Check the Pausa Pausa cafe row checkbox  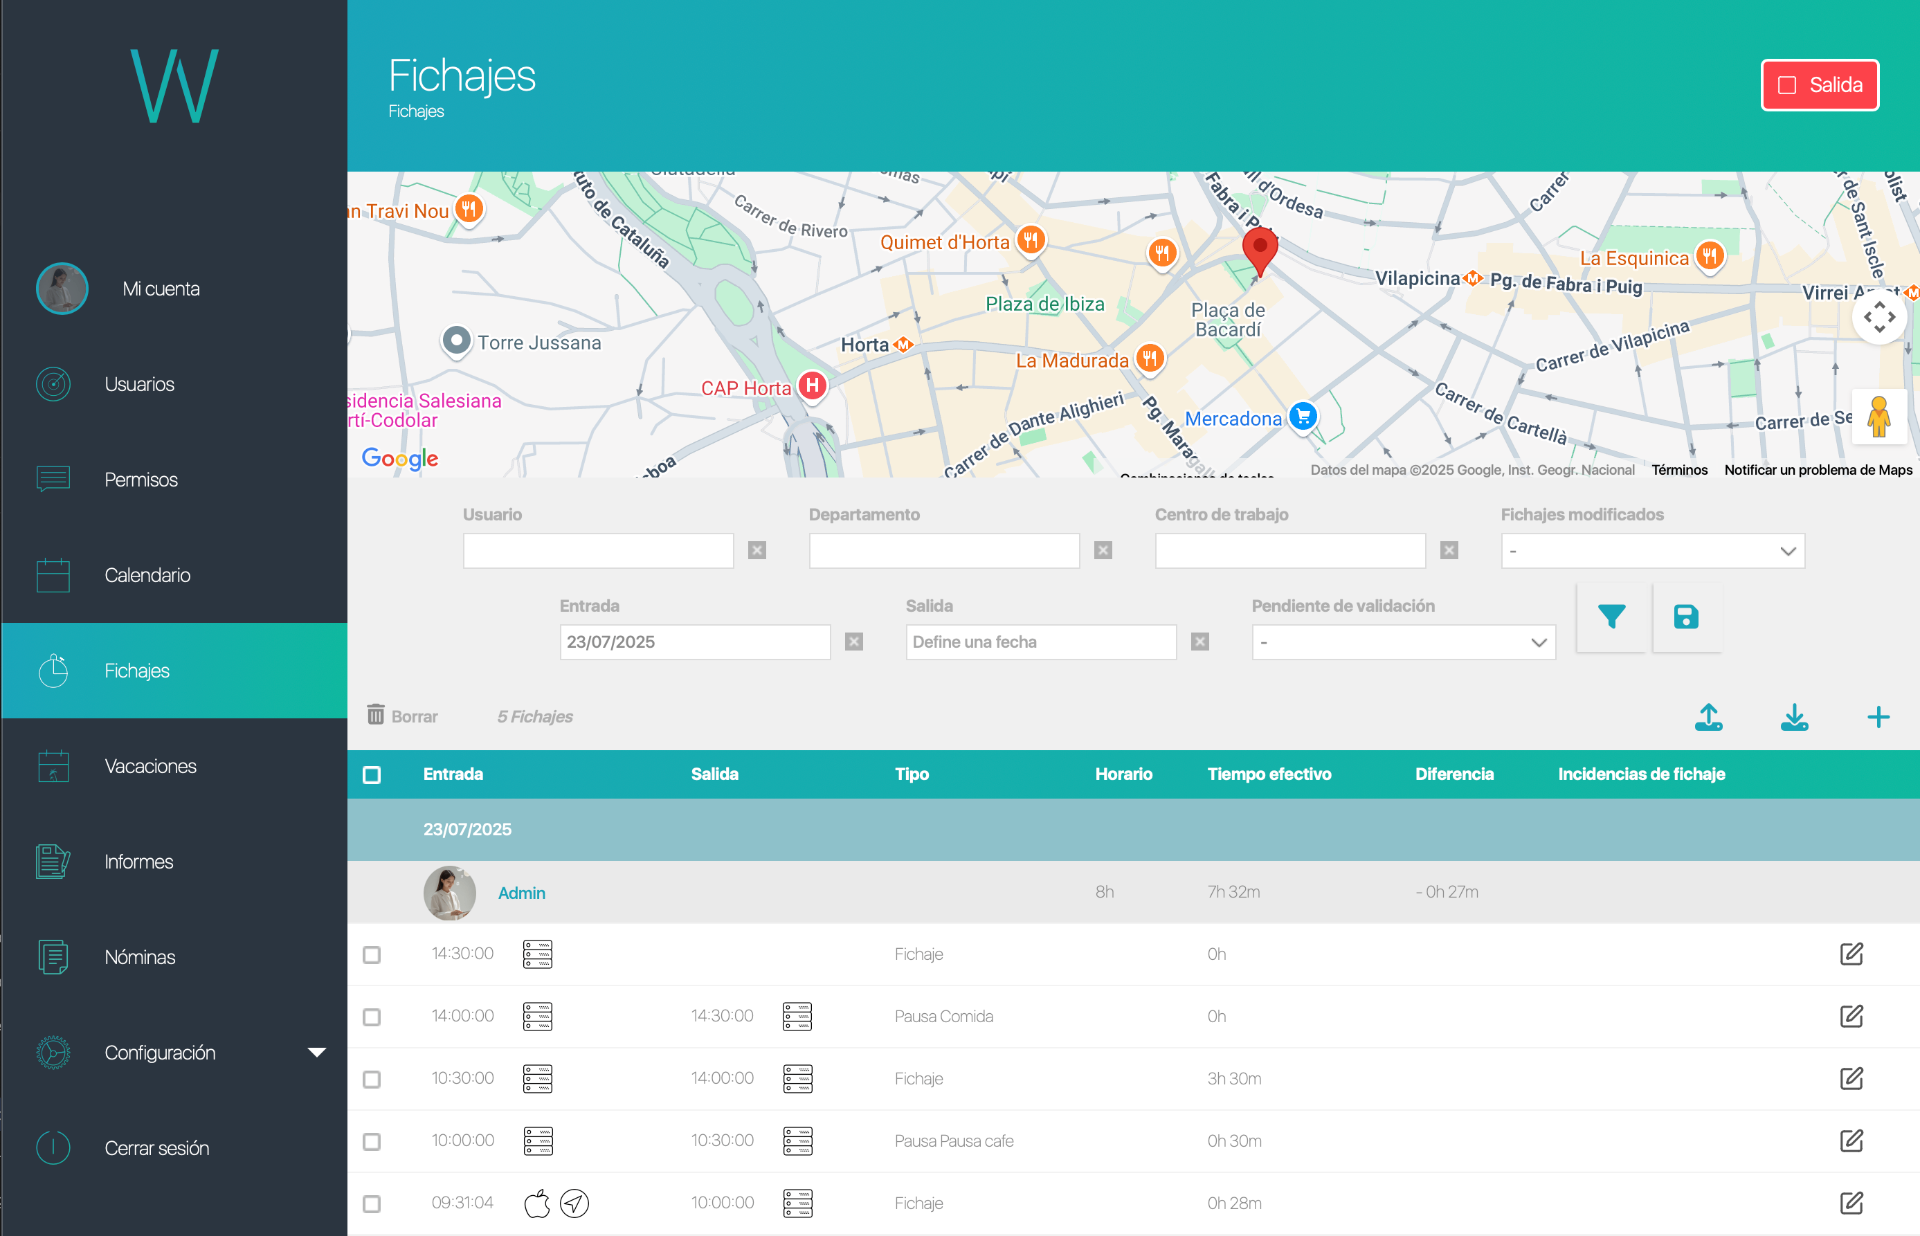(x=372, y=1142)
